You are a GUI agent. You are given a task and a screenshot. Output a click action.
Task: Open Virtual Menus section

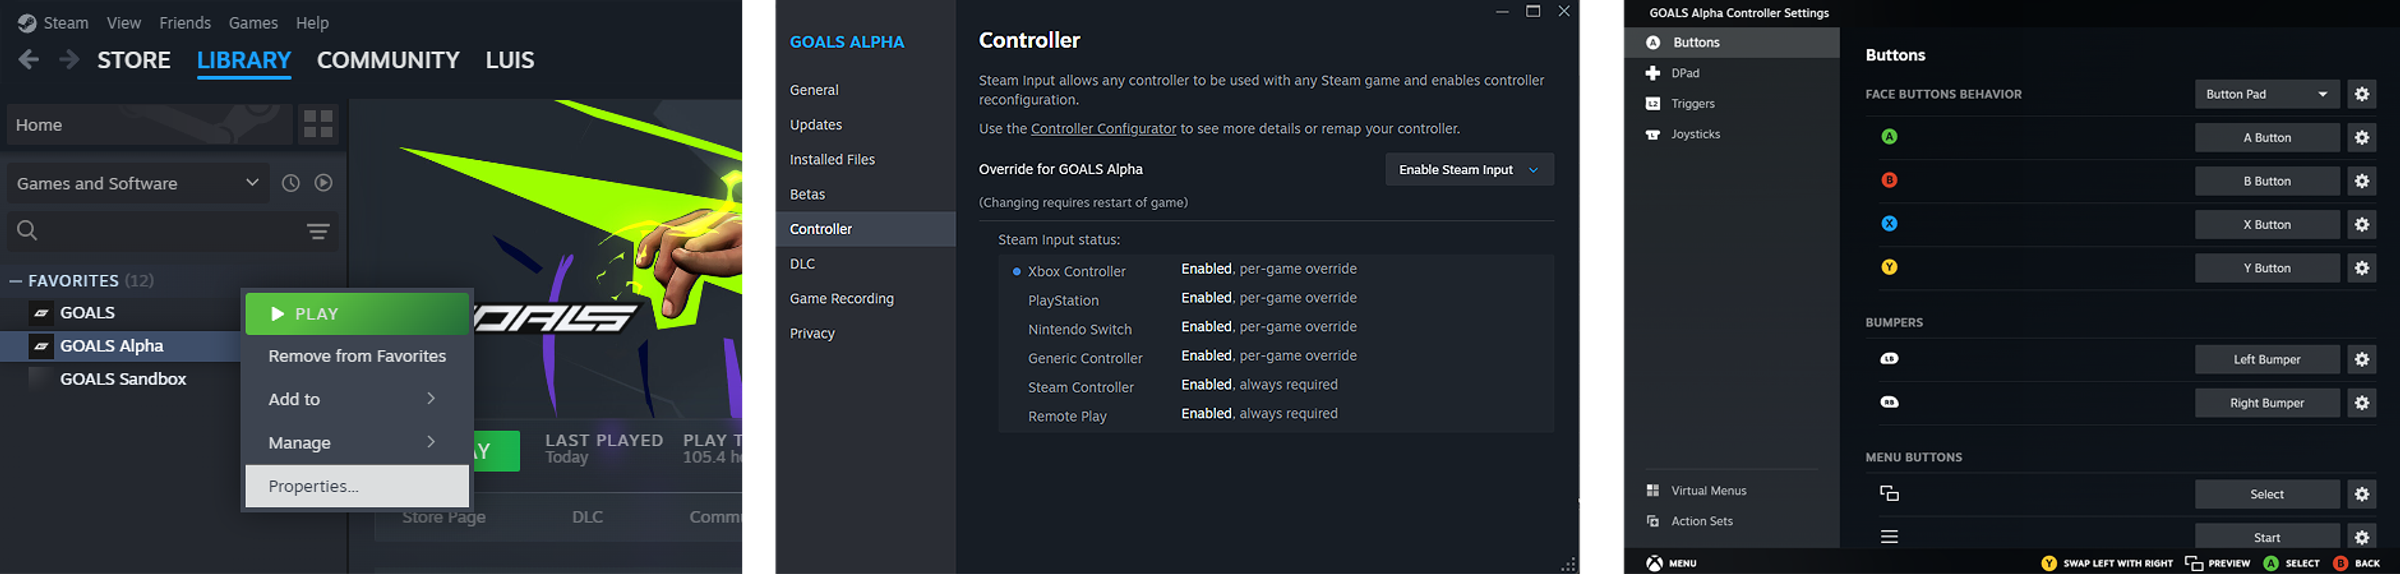click(1708, 491)
